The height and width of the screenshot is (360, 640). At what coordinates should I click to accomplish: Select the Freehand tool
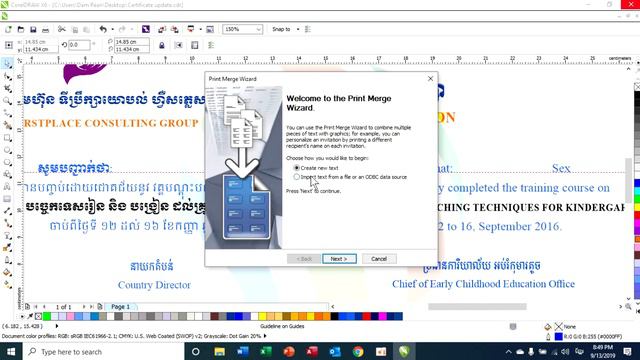tap(7, 113)
